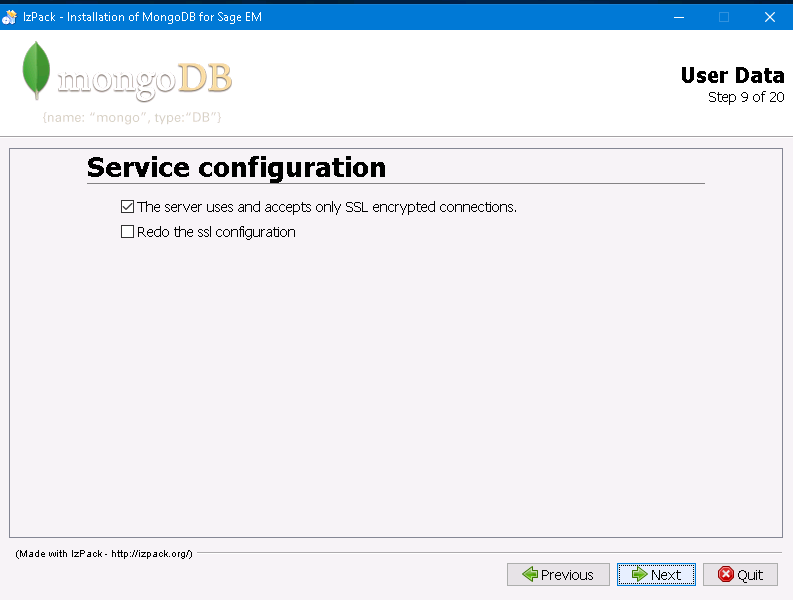Disable the SSL encrypted connections checkbox
Screen dimensions: 793x600
127,207
